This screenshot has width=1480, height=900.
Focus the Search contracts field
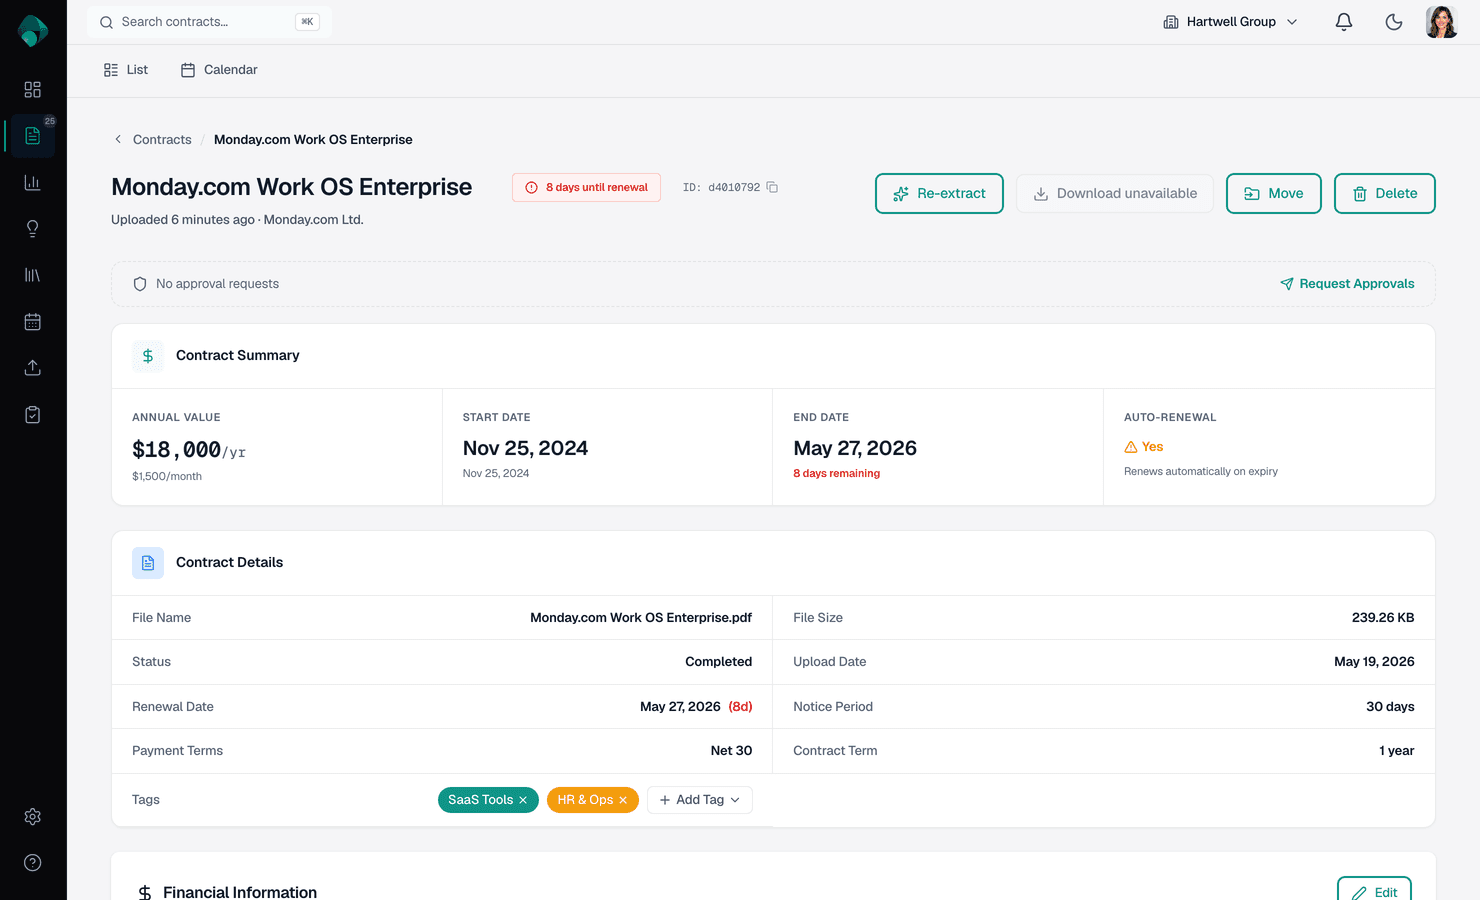coord(209,22)
